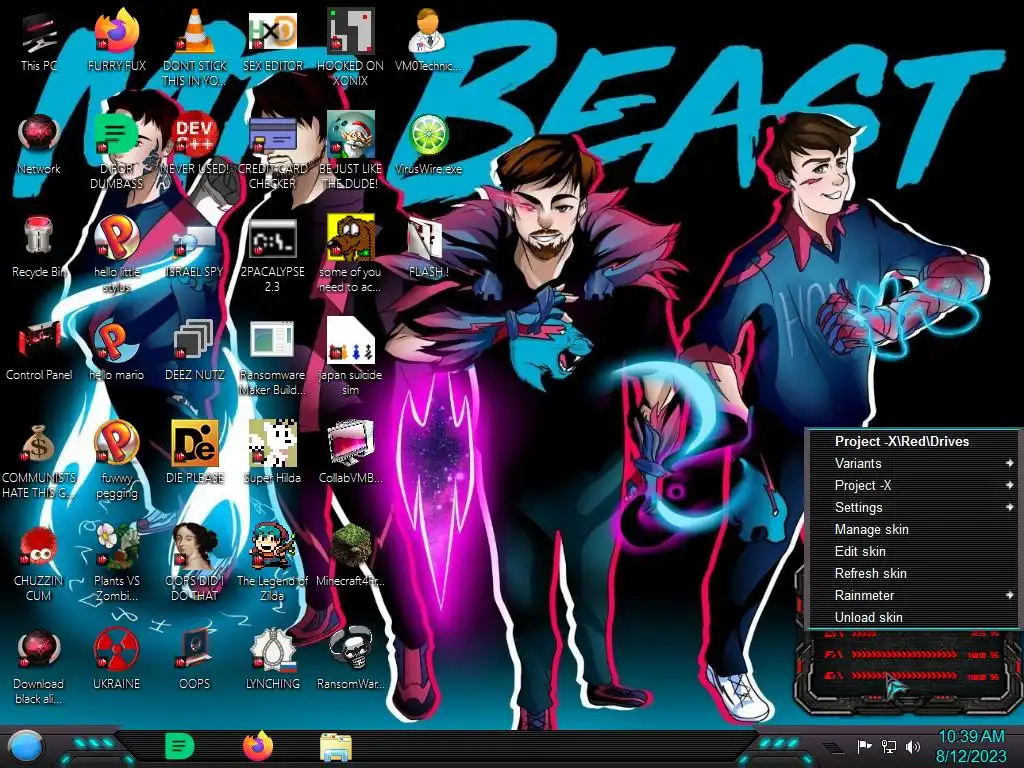Open Action Center flag tray icon

click(865, 746)
